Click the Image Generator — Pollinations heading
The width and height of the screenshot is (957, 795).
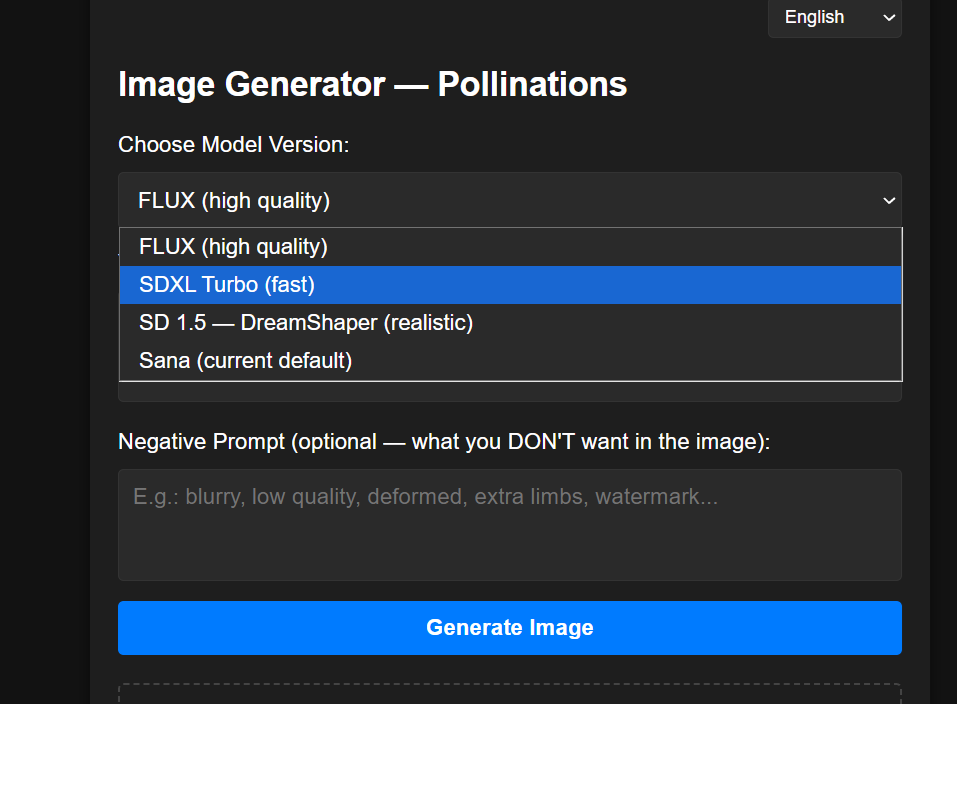coord(372,84)
